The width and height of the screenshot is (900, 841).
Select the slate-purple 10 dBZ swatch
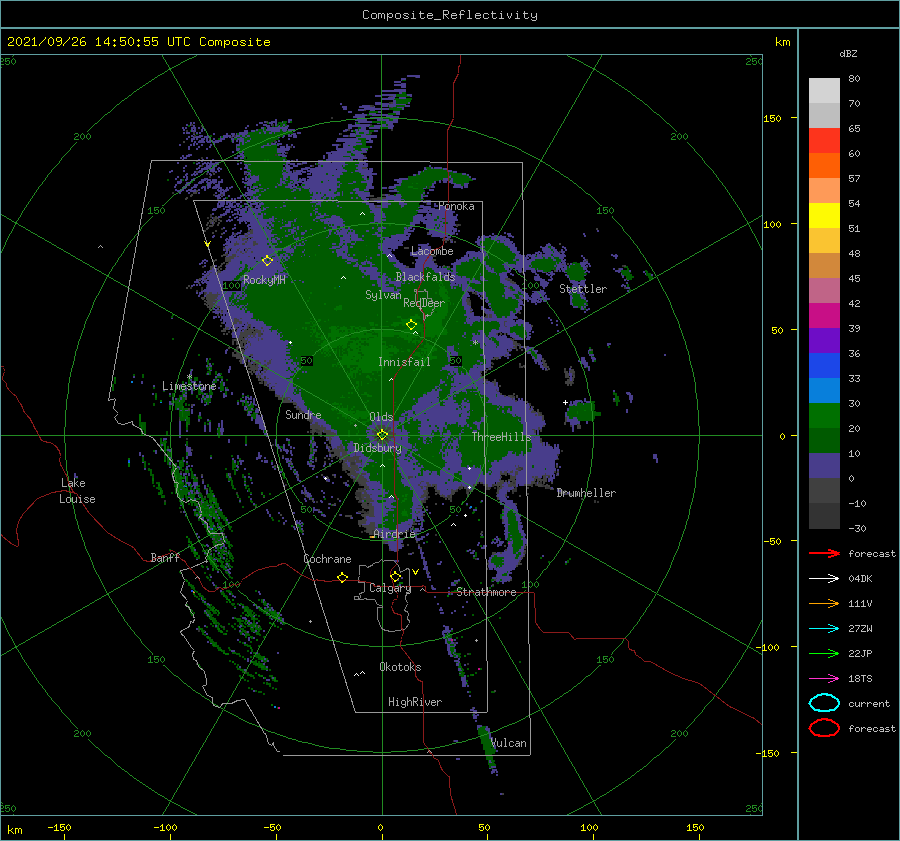point(824,465)
